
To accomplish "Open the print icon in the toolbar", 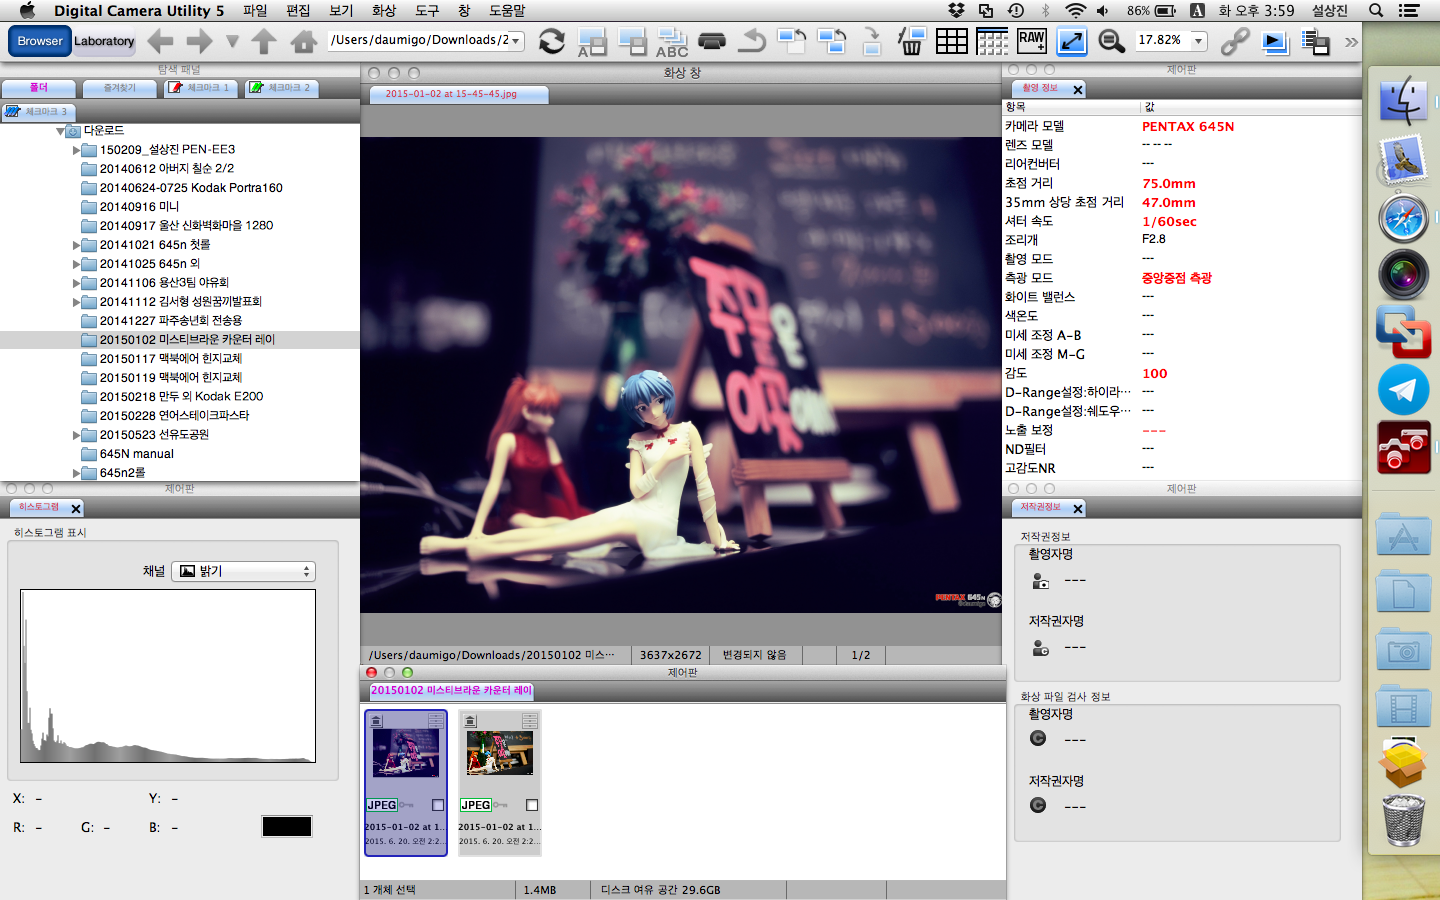I will tap(712, 41).
